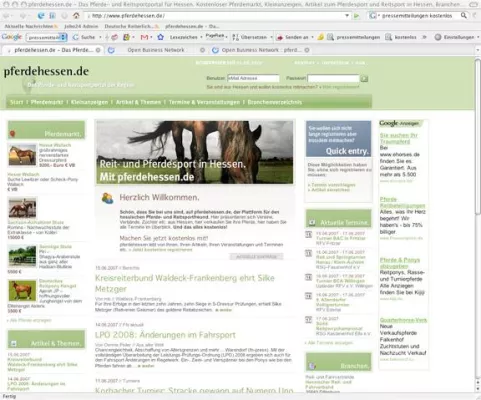Viewport: 481px width, 400px height.
Task: Open Gmail via the red M icon
Action: coord(144,37)
